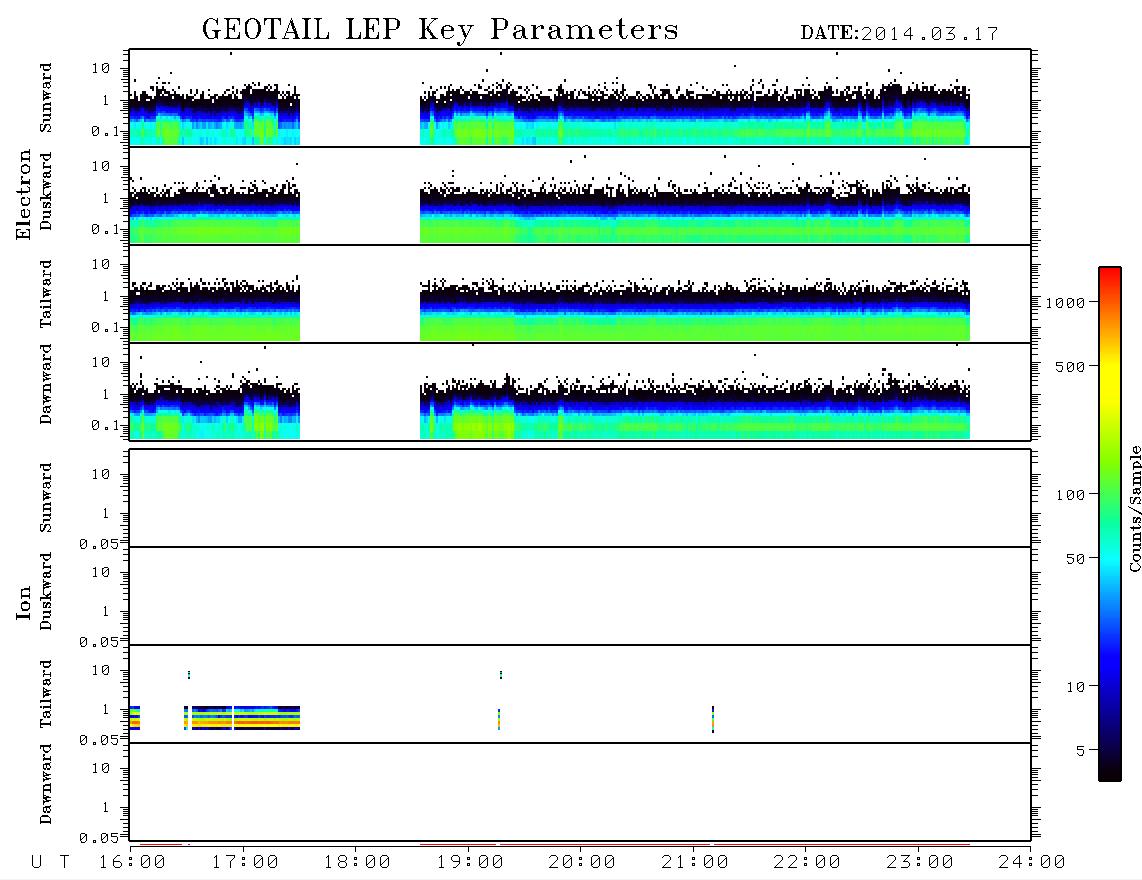Viewport: 1142px width, 880px height.
Task: Select the "Electron" group axis label
Action: click(23, 195)
